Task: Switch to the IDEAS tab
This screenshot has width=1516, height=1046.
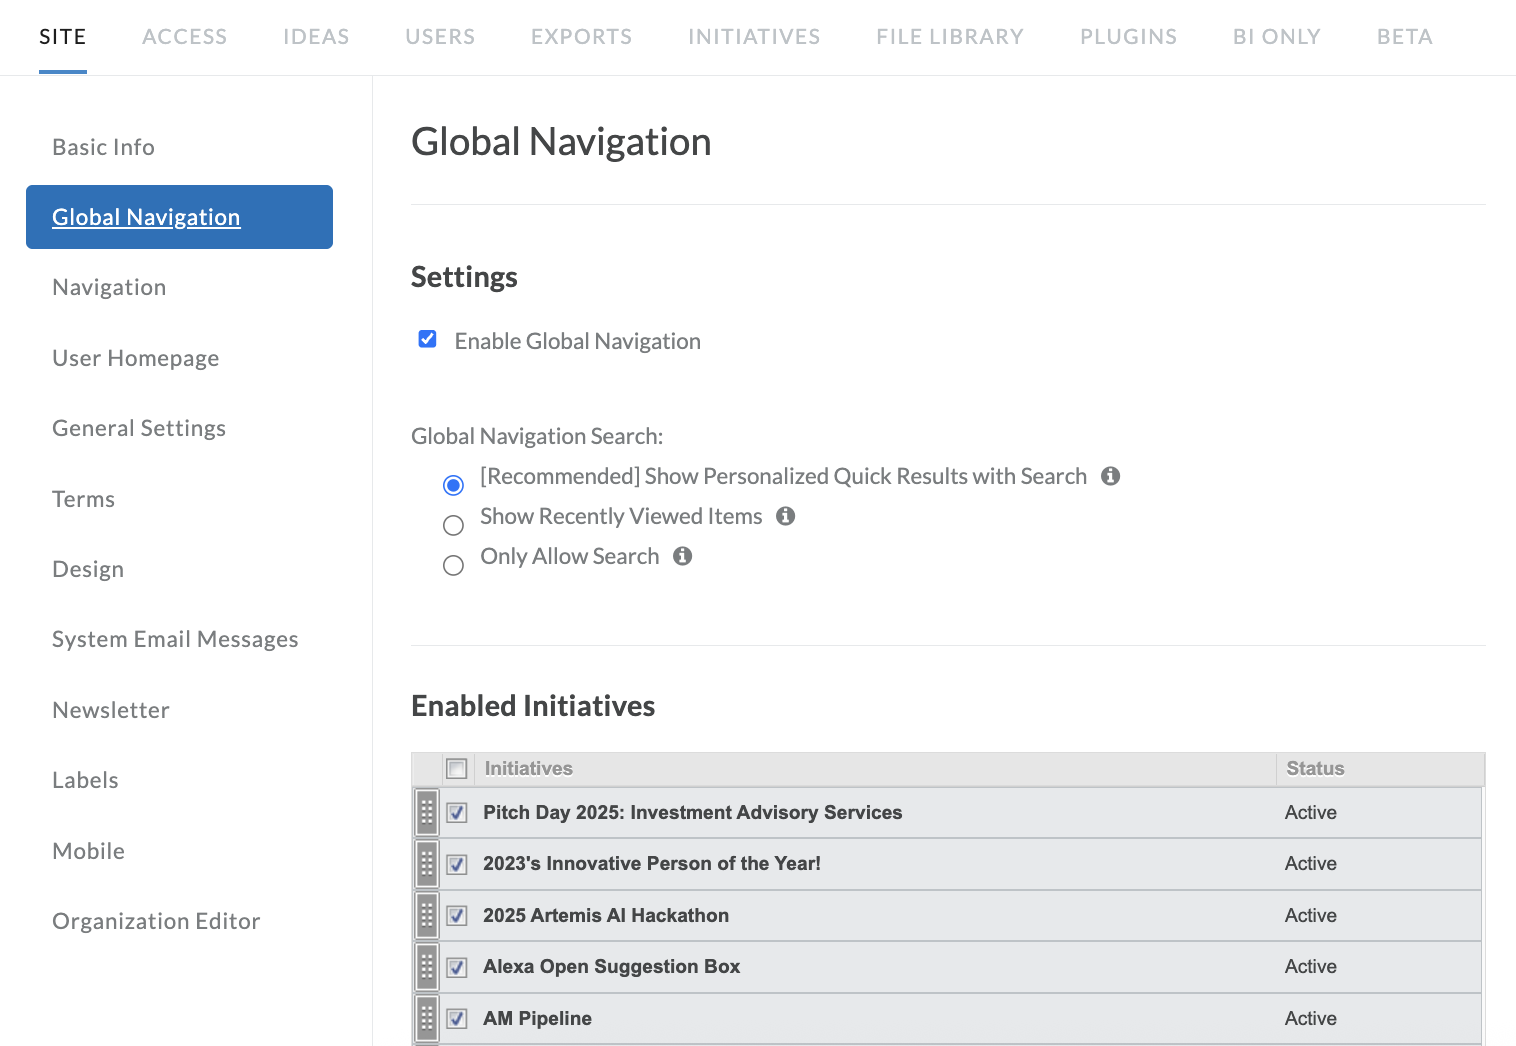Action: [316, 37]
